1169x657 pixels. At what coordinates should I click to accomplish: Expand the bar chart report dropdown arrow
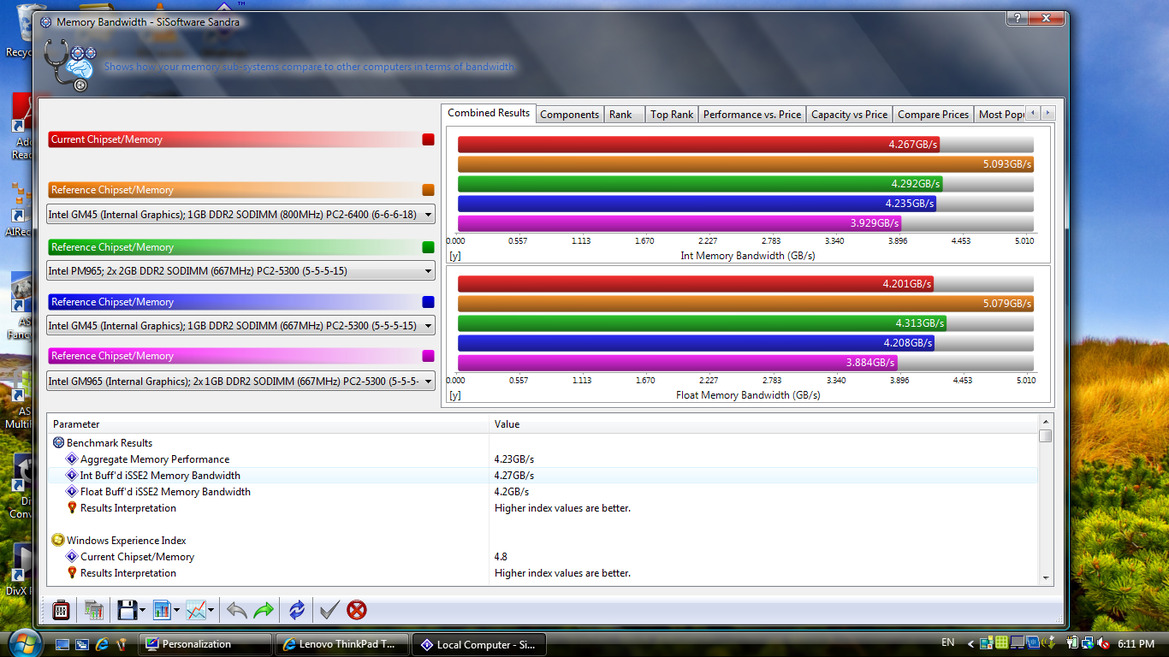coord(177,611)
